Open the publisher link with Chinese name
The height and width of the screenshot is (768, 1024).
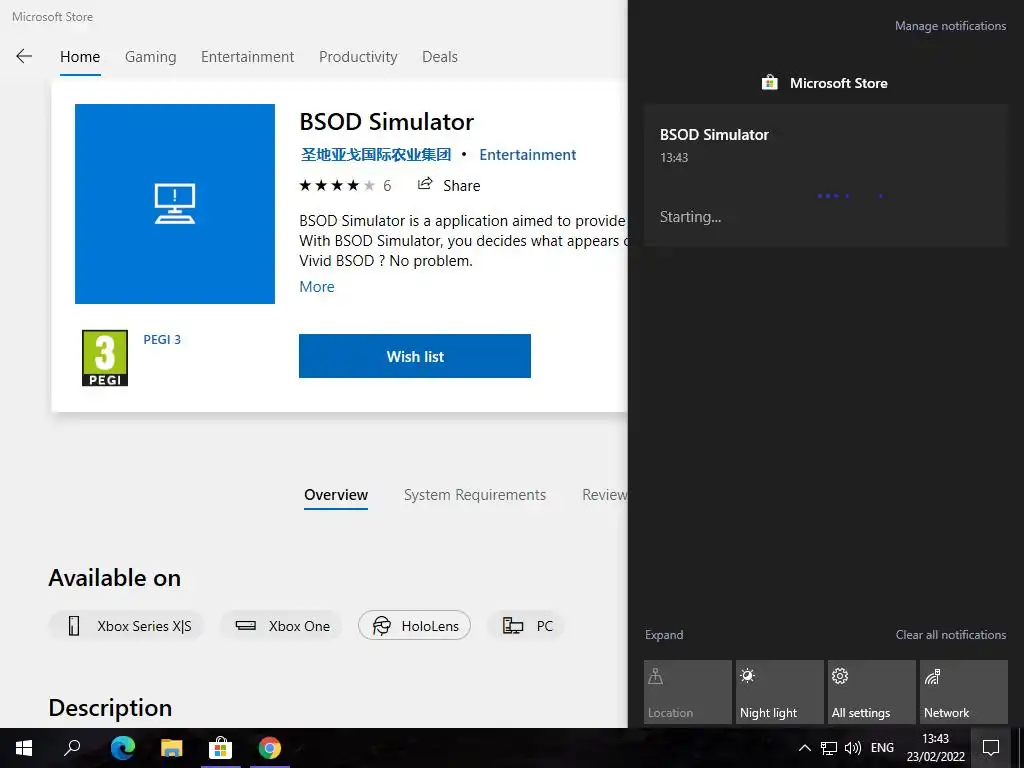coord(376,155)
